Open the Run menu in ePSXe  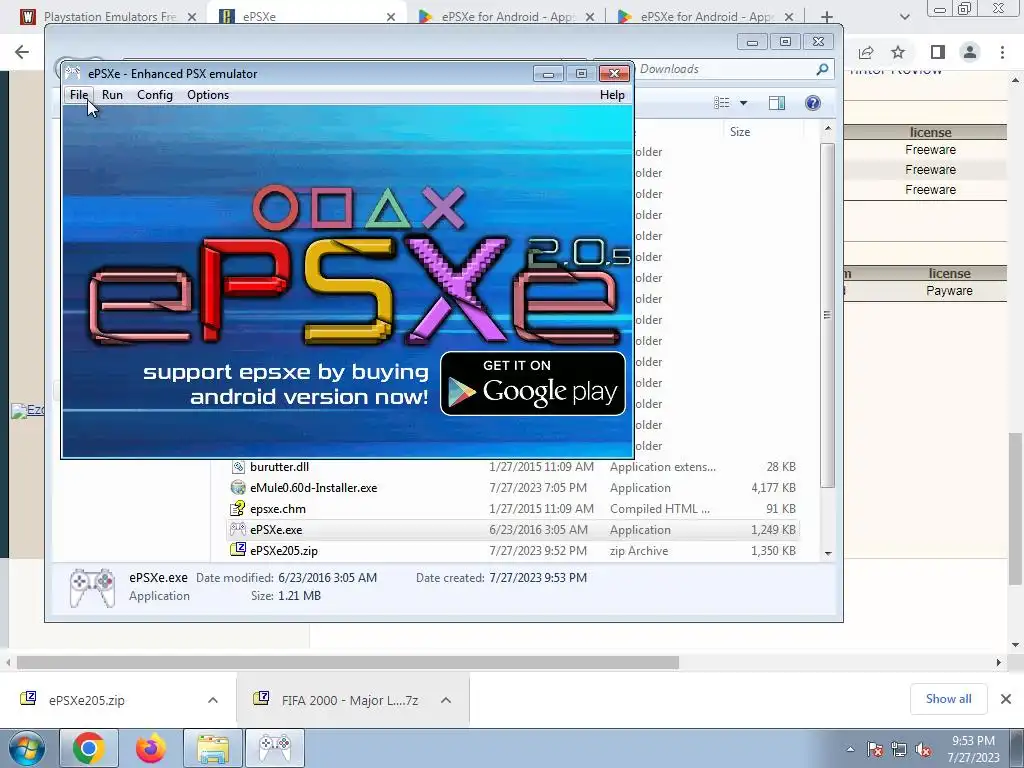tap(112, 95)
